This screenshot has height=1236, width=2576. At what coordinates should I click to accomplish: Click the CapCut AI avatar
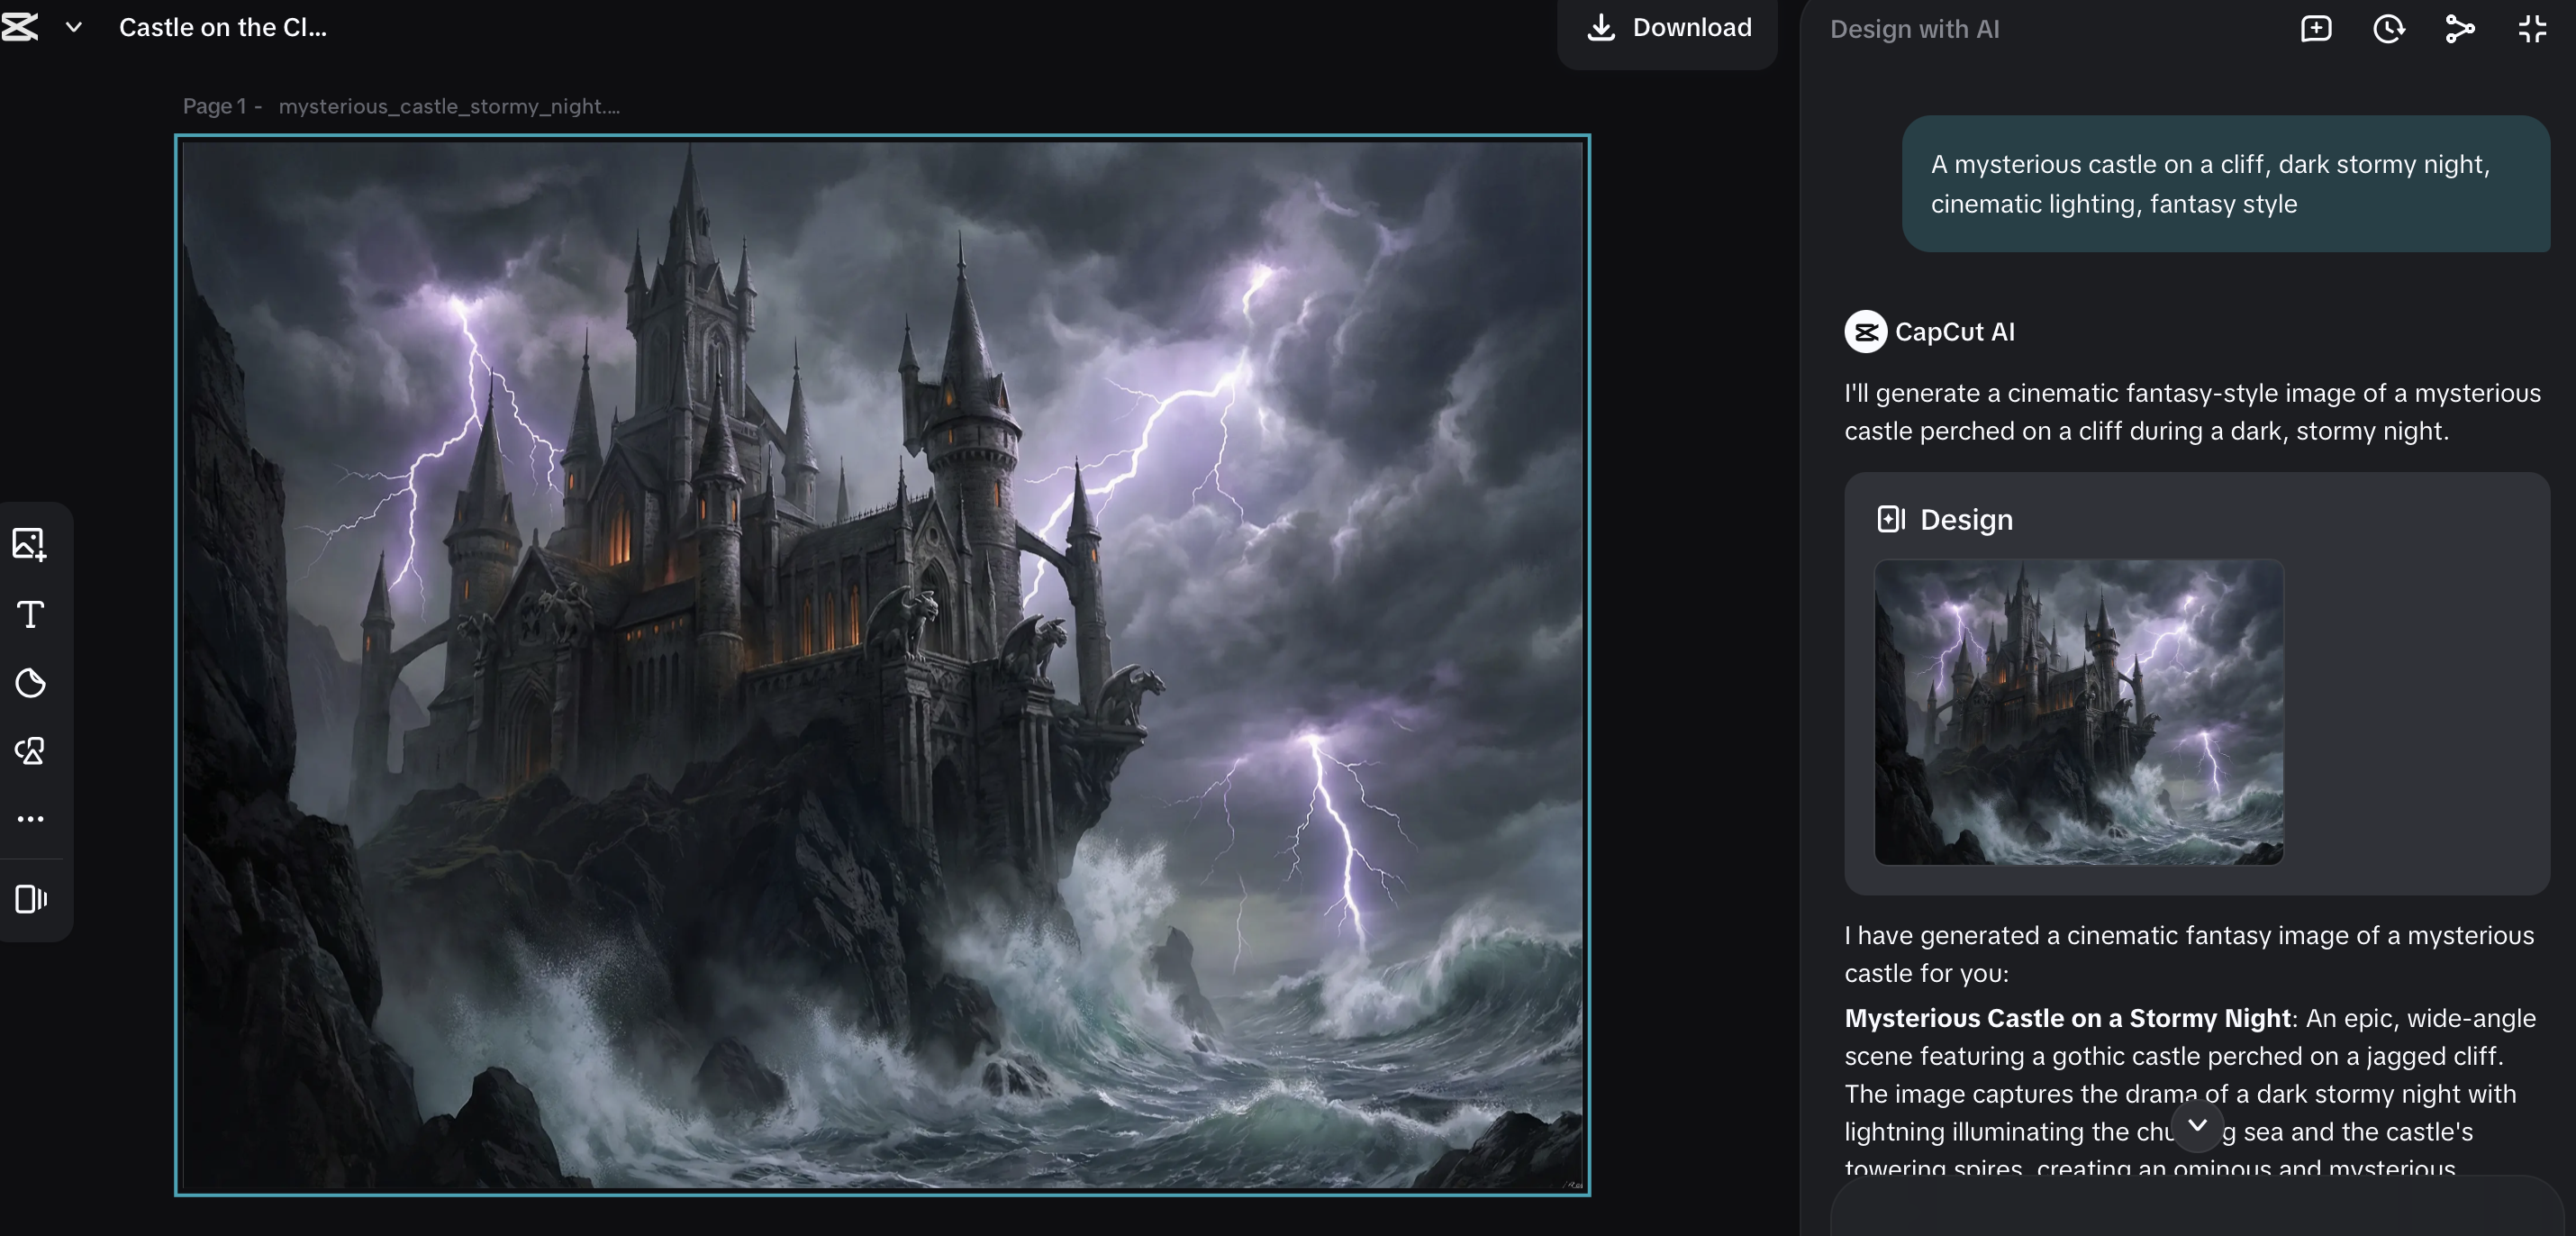[x=1864, y=331]
